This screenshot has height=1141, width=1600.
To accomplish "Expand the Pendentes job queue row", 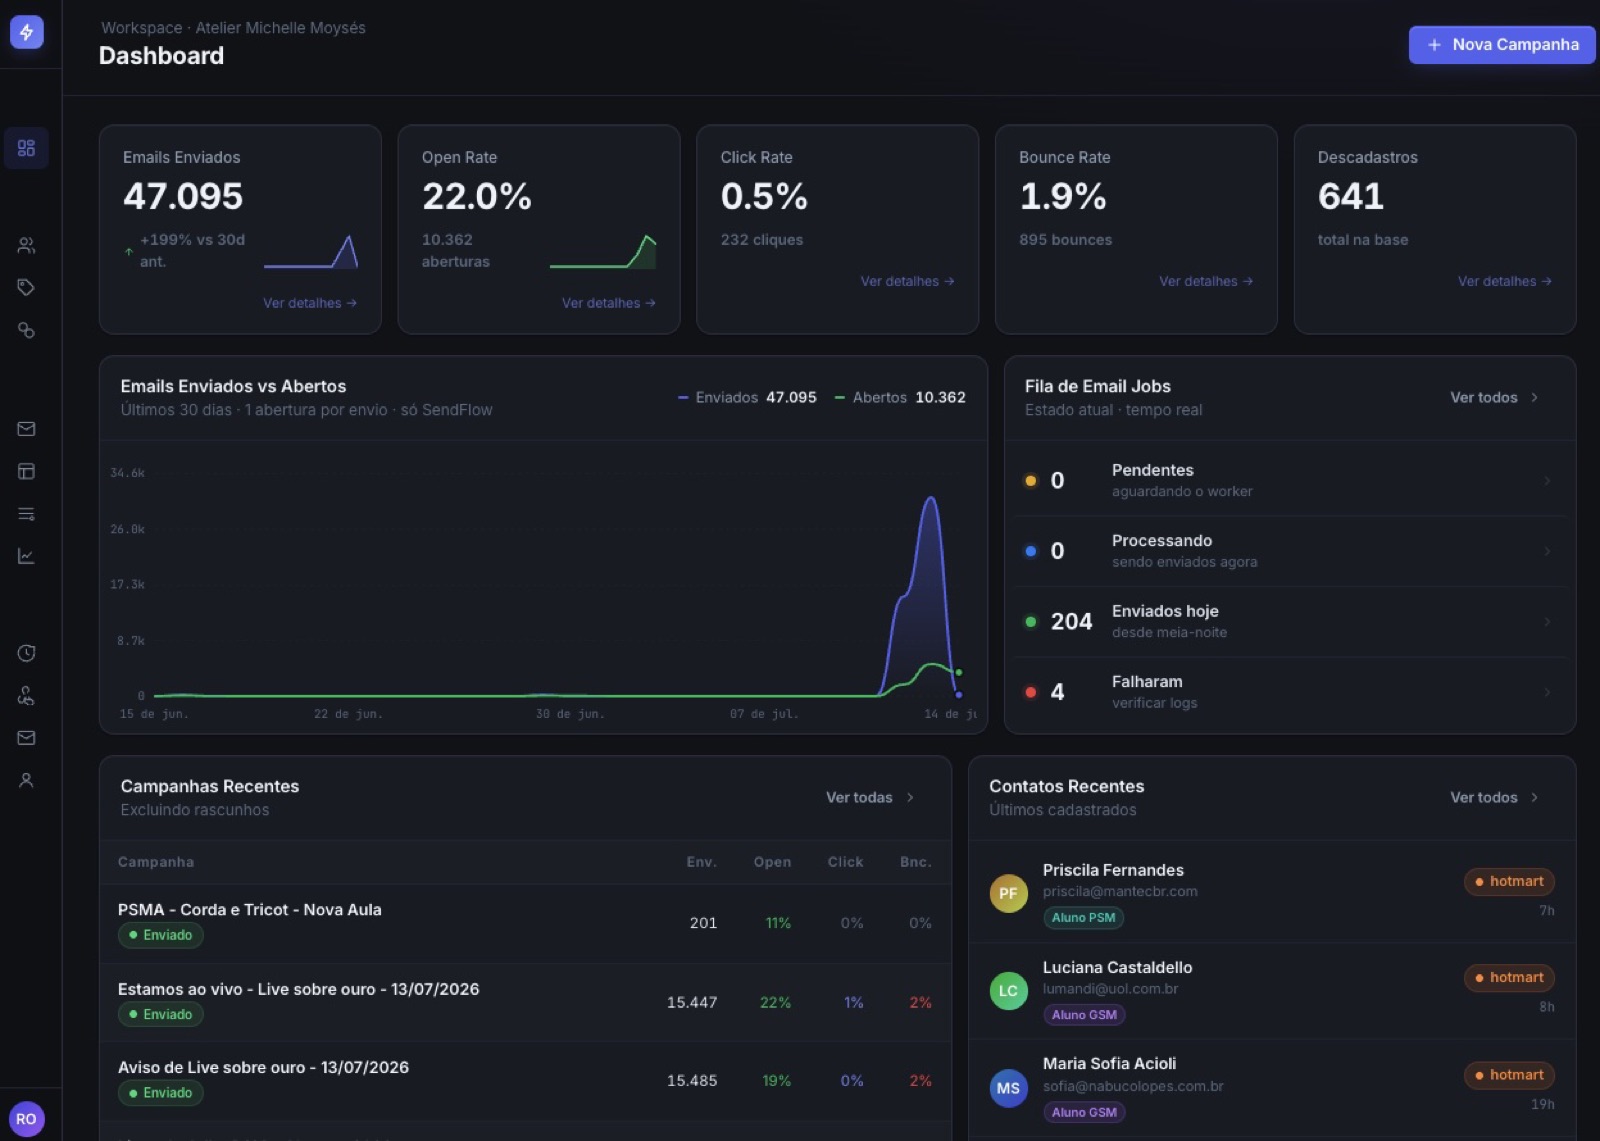I will coord(1290,480).
